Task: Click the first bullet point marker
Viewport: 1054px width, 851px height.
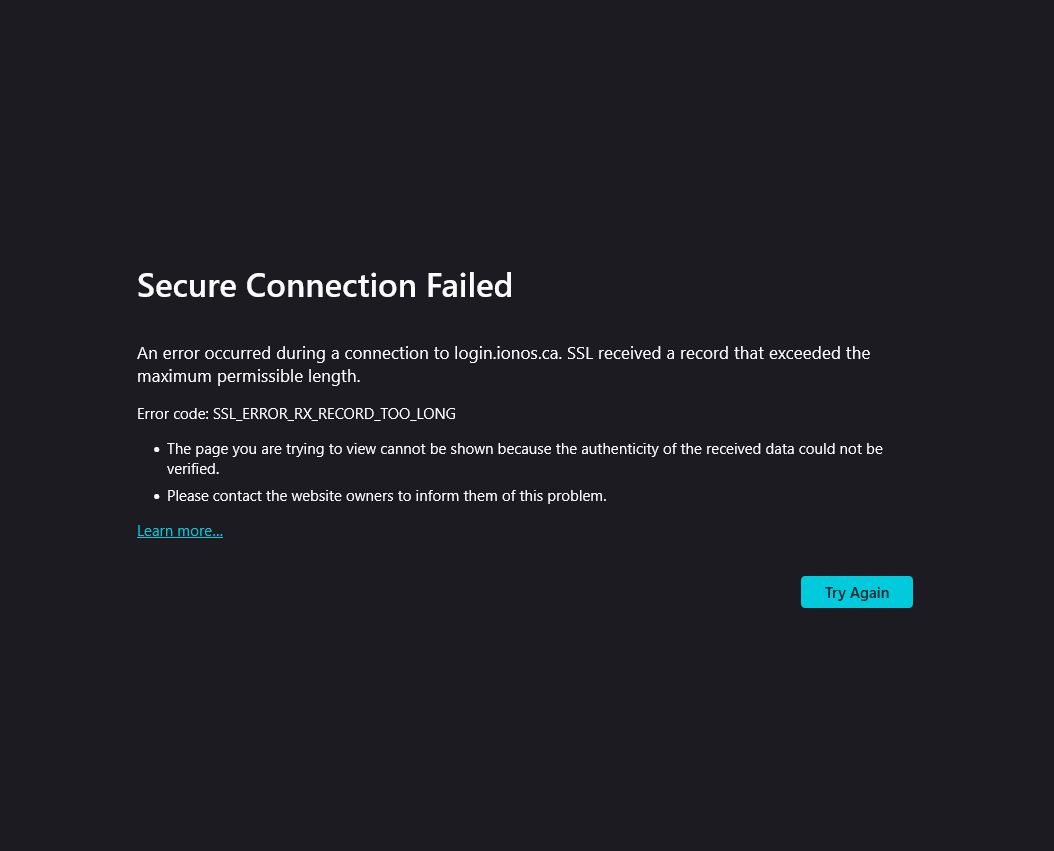Action: point(157,450)
